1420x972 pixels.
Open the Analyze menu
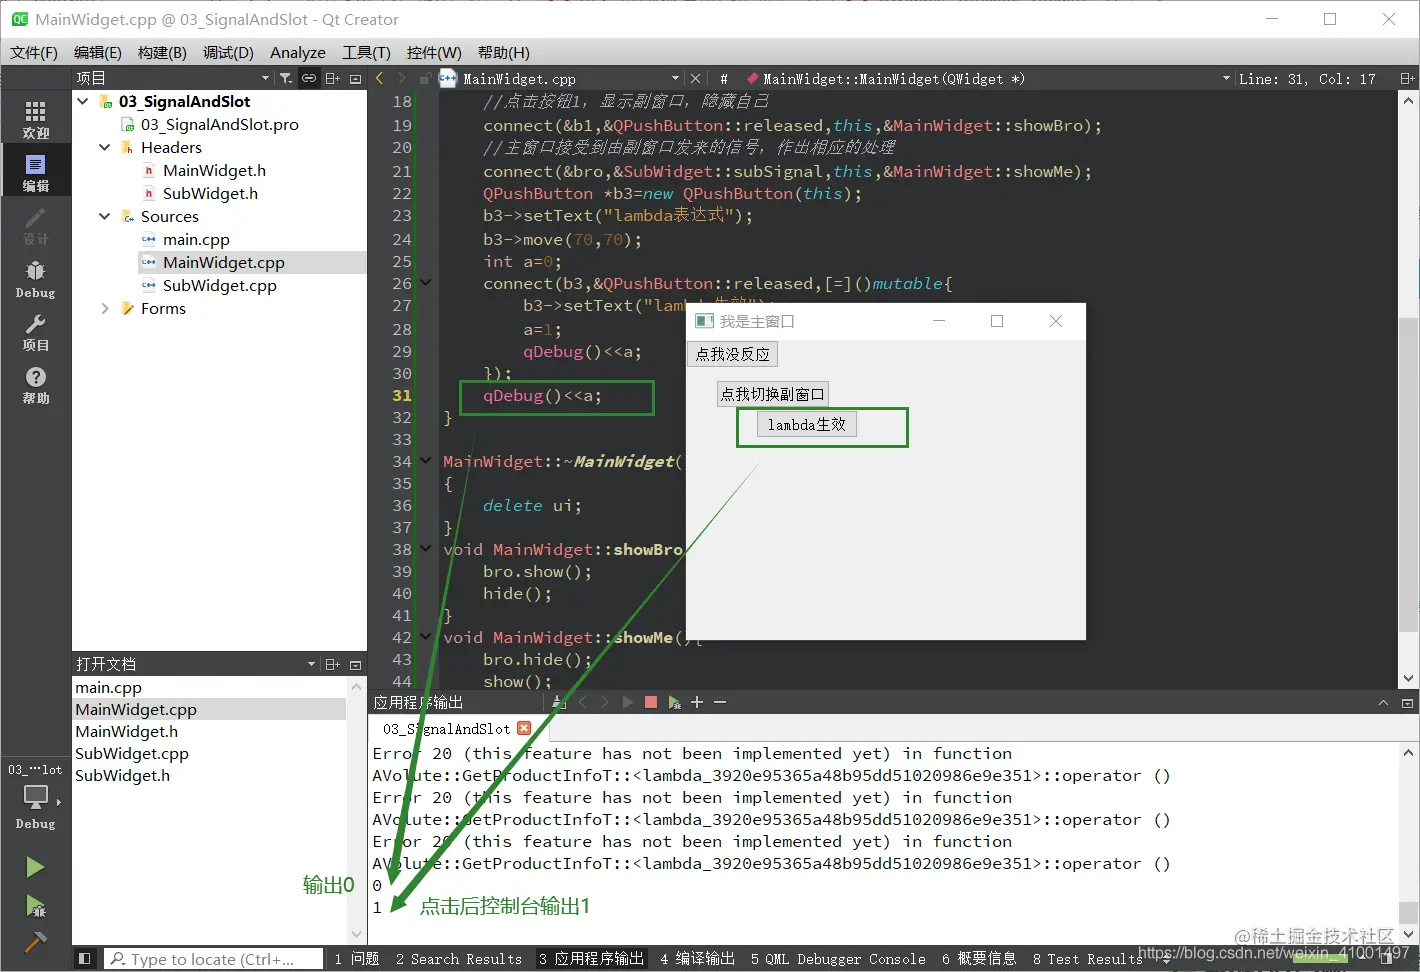(x=298, y=52)
